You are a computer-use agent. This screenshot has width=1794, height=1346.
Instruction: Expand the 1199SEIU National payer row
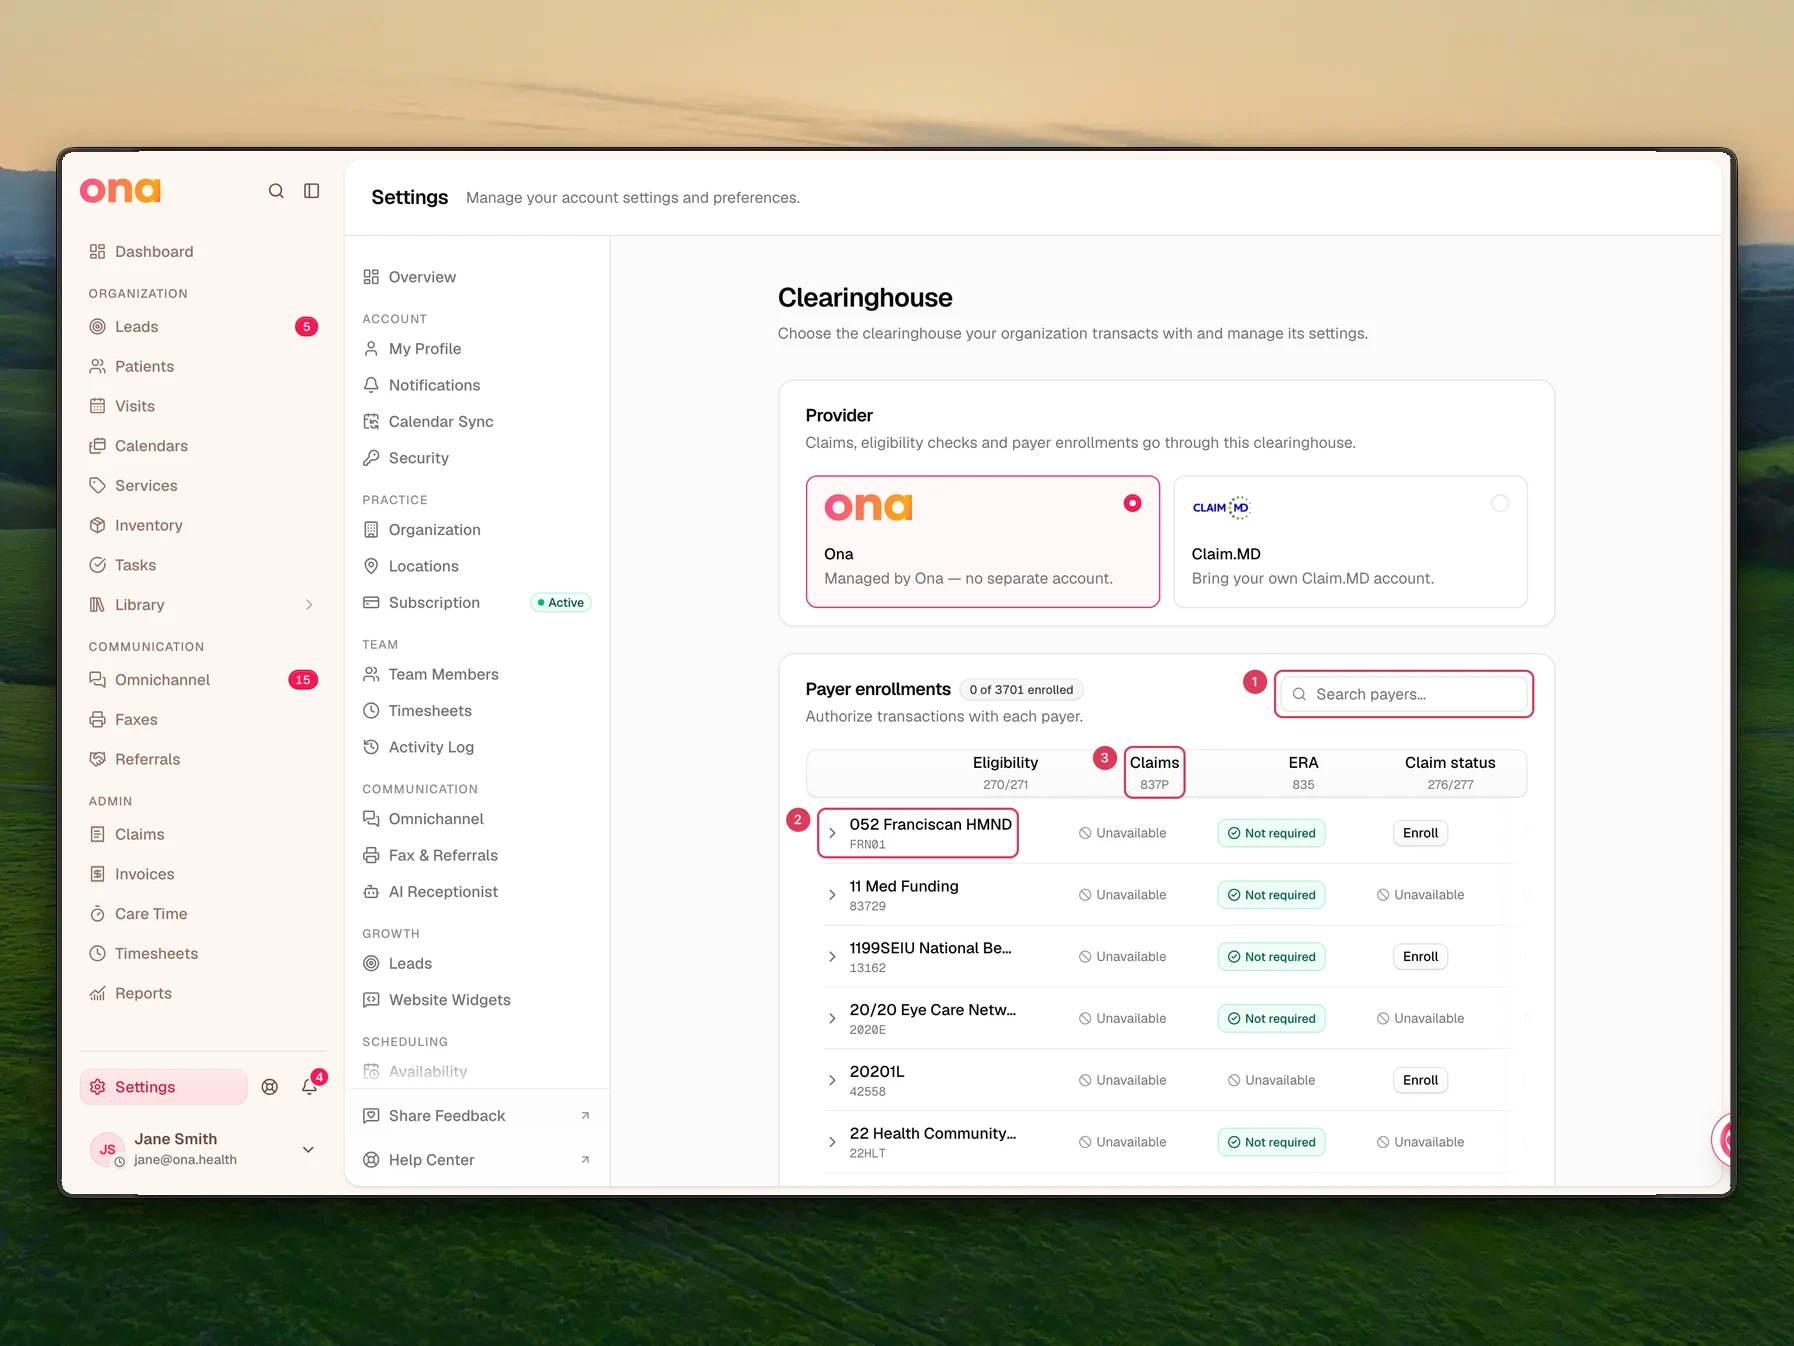832,957
